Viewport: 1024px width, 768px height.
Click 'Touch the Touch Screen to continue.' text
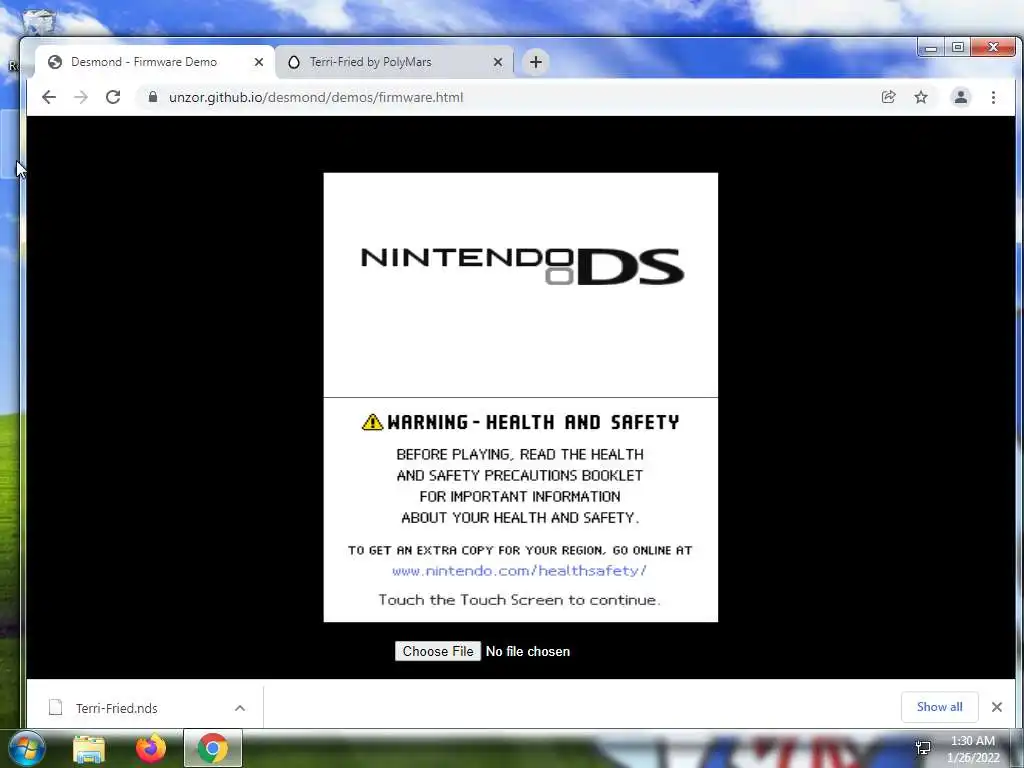[520, 600]
